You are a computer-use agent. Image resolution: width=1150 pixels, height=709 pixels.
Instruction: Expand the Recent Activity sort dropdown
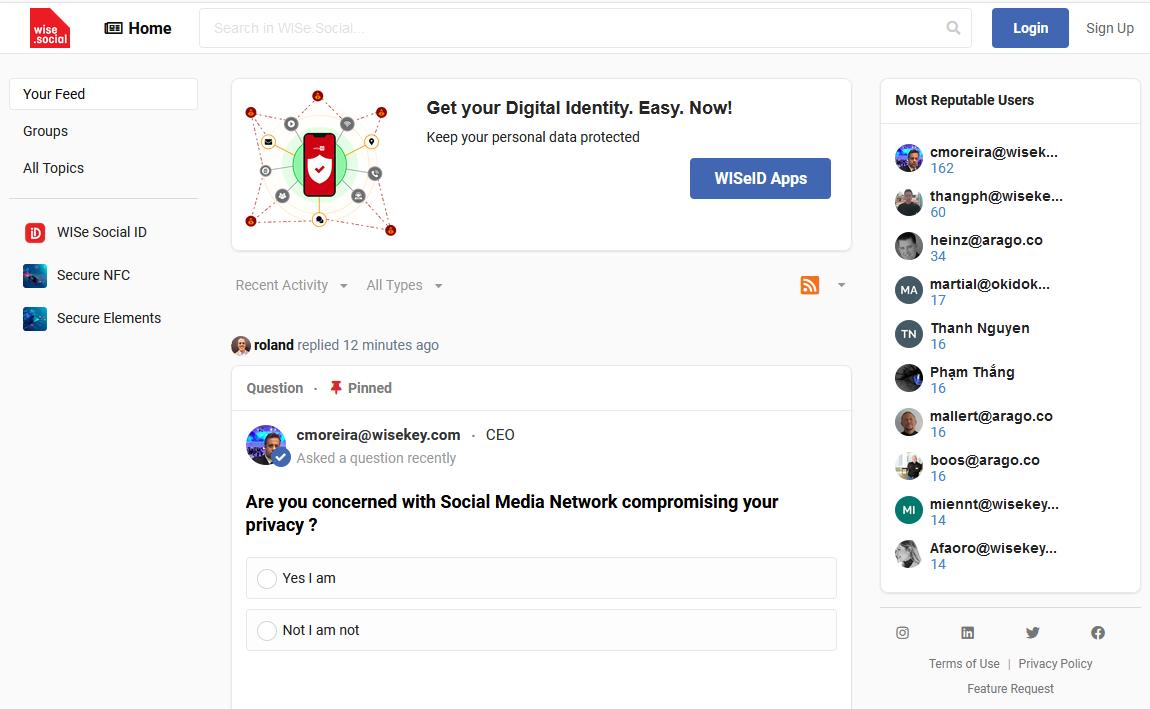[291, 285]
